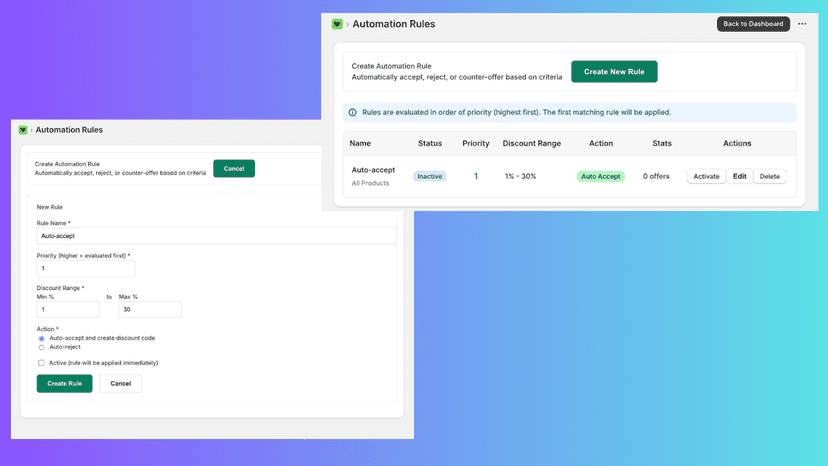Open the three-dot more options menu
Image resolution: width=828 pixels, height=466 pixels.
pos(802,24)
